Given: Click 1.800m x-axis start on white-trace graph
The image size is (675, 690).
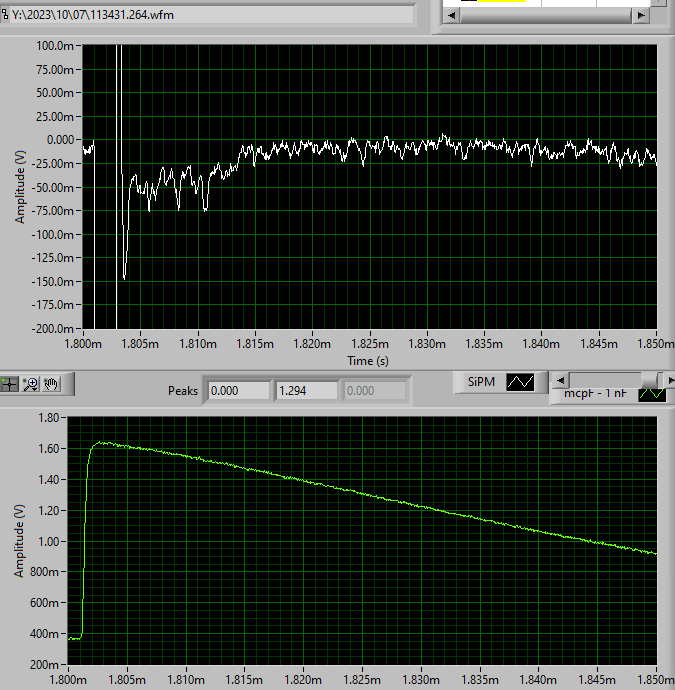Looking at the screenshot, I should (83, 344).
